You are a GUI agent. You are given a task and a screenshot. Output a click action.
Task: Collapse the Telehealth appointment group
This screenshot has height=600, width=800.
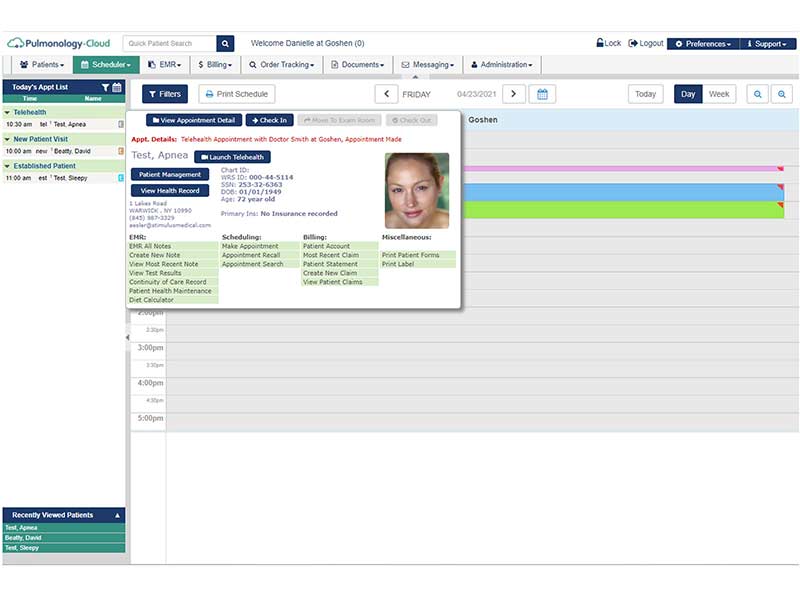coord(7,112)
